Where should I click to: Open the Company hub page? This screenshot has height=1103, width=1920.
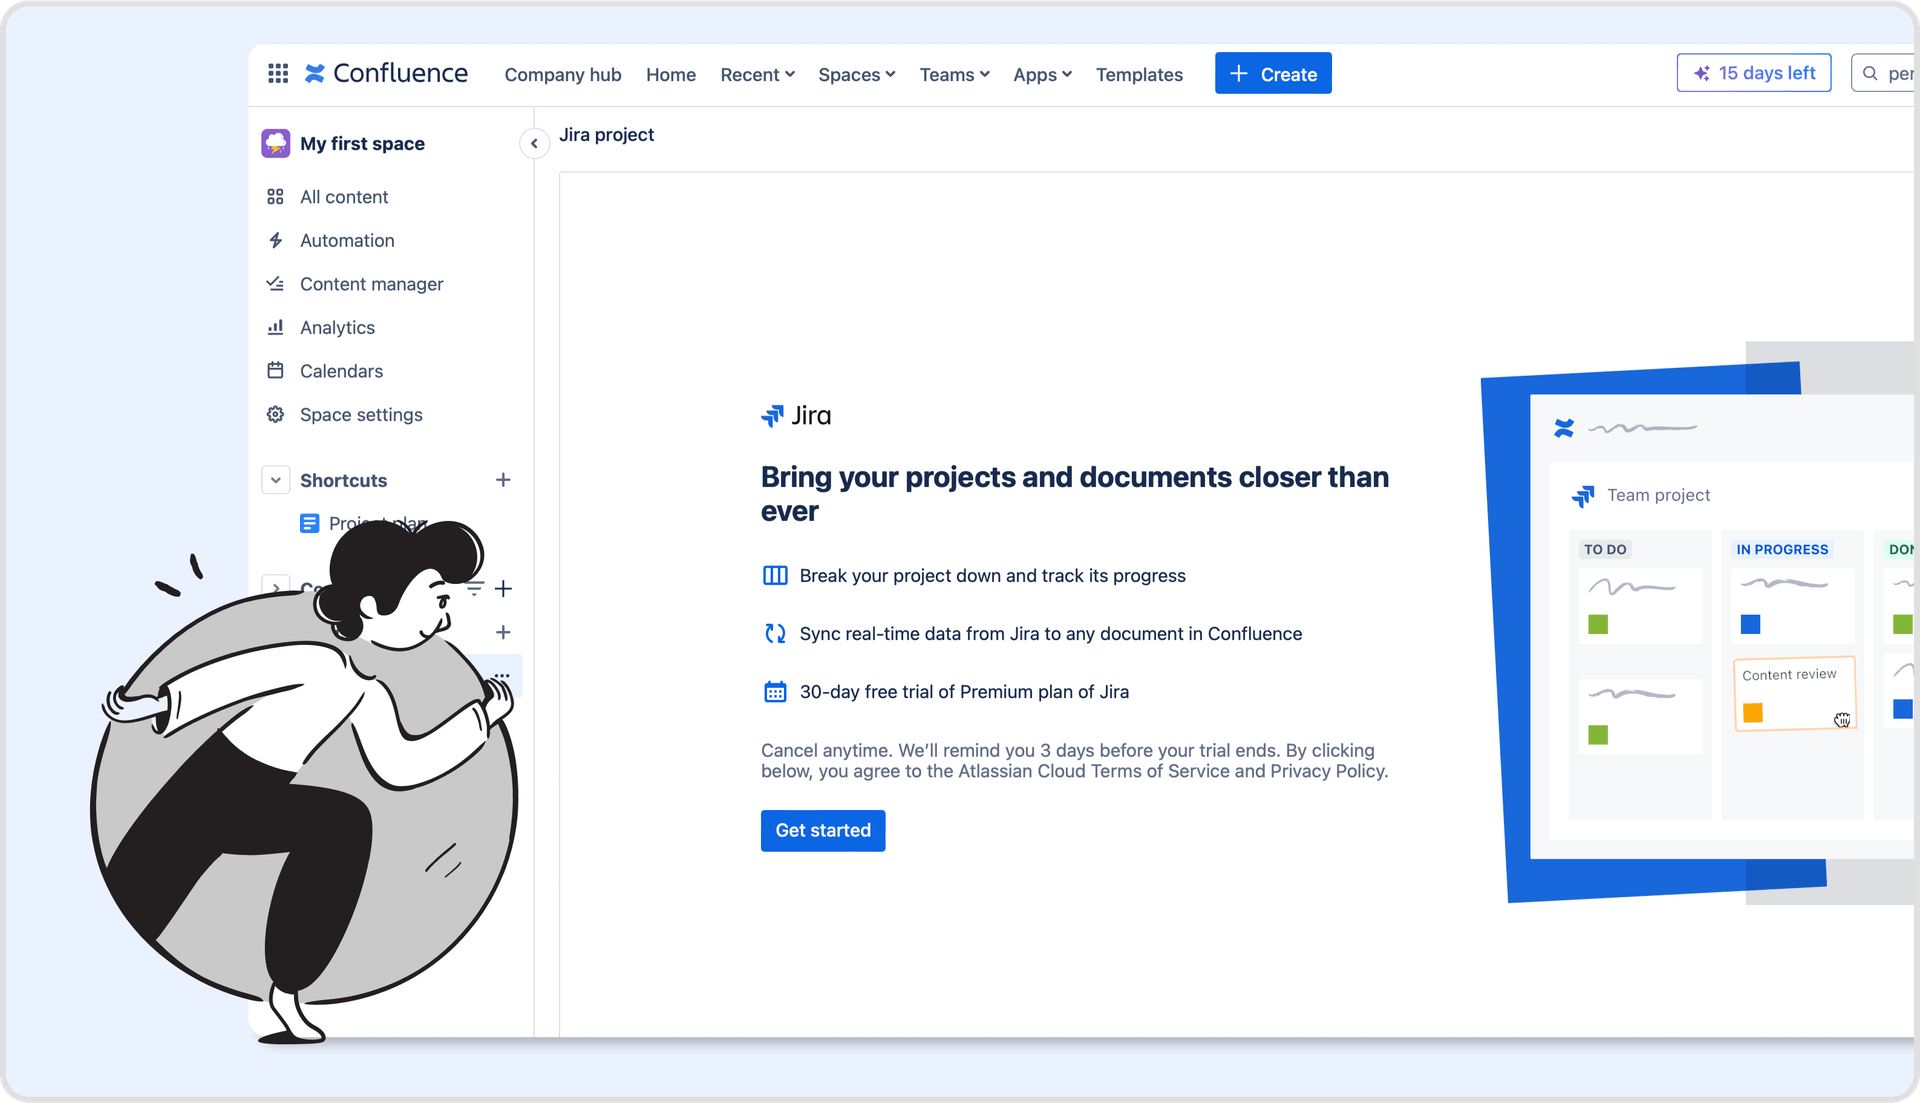(563, 75)
